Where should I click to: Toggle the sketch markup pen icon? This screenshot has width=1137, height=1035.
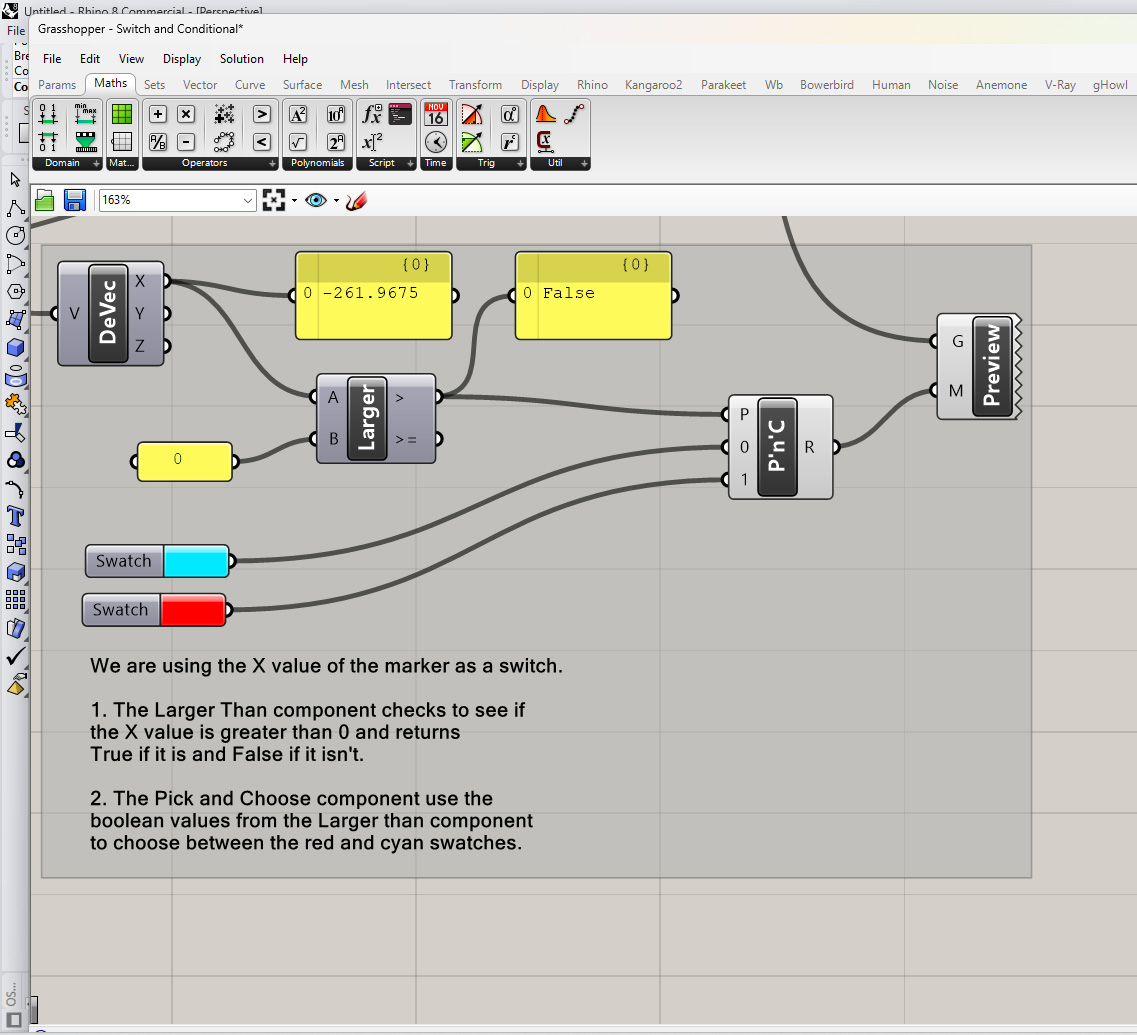pos(356,200)
